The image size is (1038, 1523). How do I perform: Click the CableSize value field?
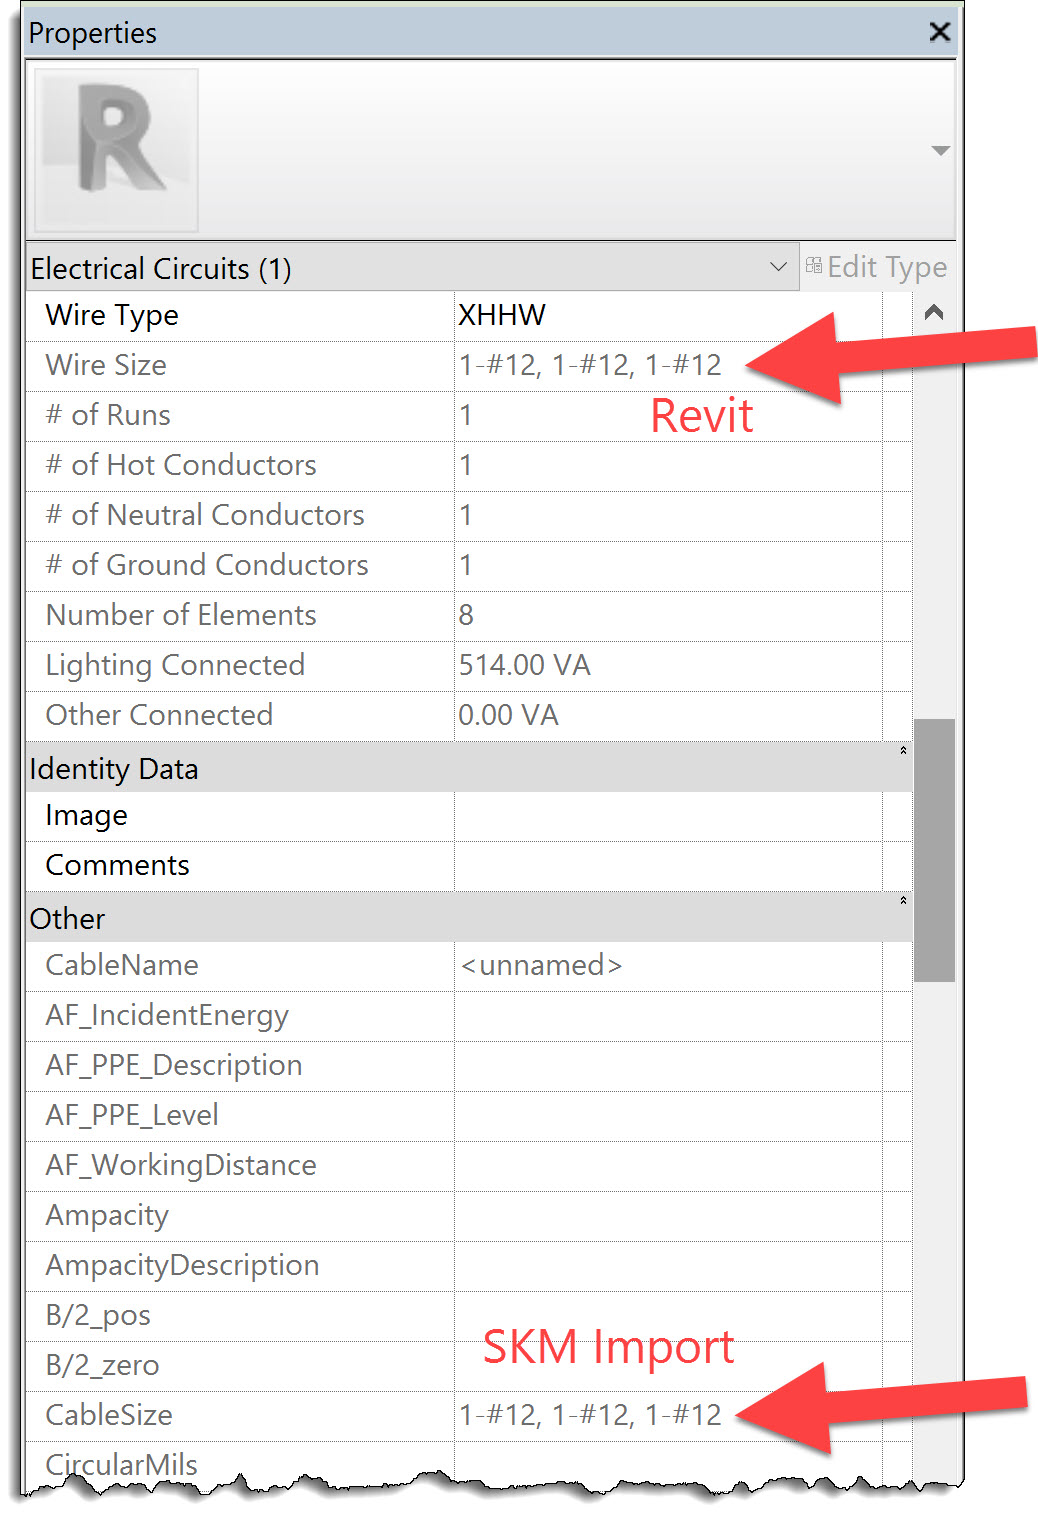600,1414
